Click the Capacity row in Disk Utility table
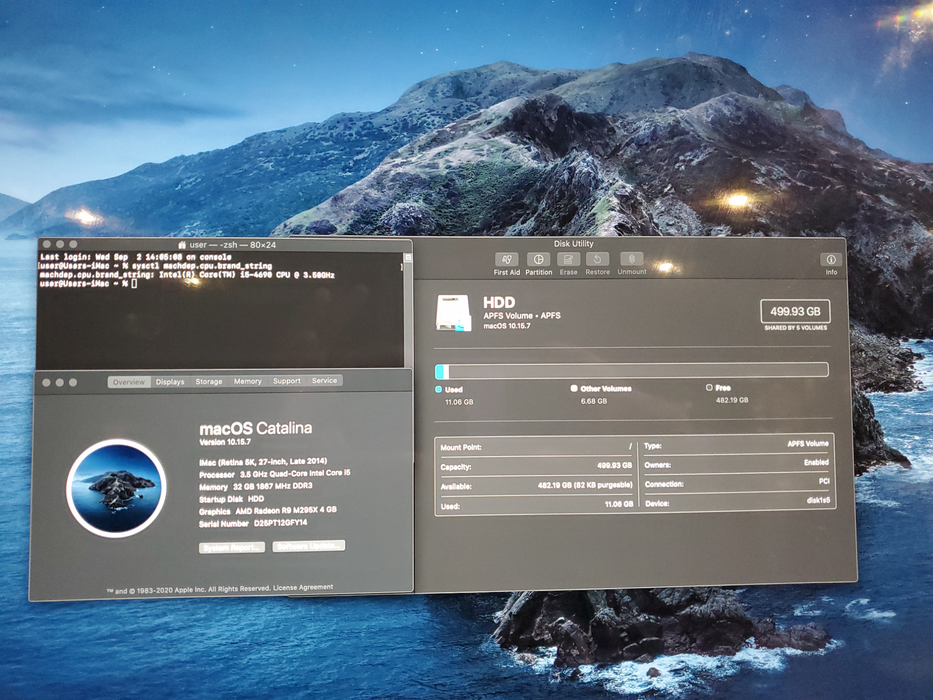This screenshot has width=933, height=700. coord(536,466)
